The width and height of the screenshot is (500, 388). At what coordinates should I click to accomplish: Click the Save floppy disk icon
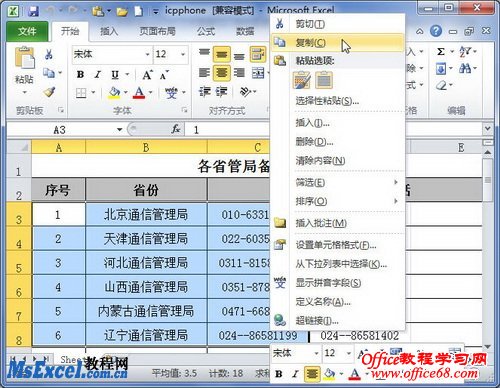[x=34, y=11]
